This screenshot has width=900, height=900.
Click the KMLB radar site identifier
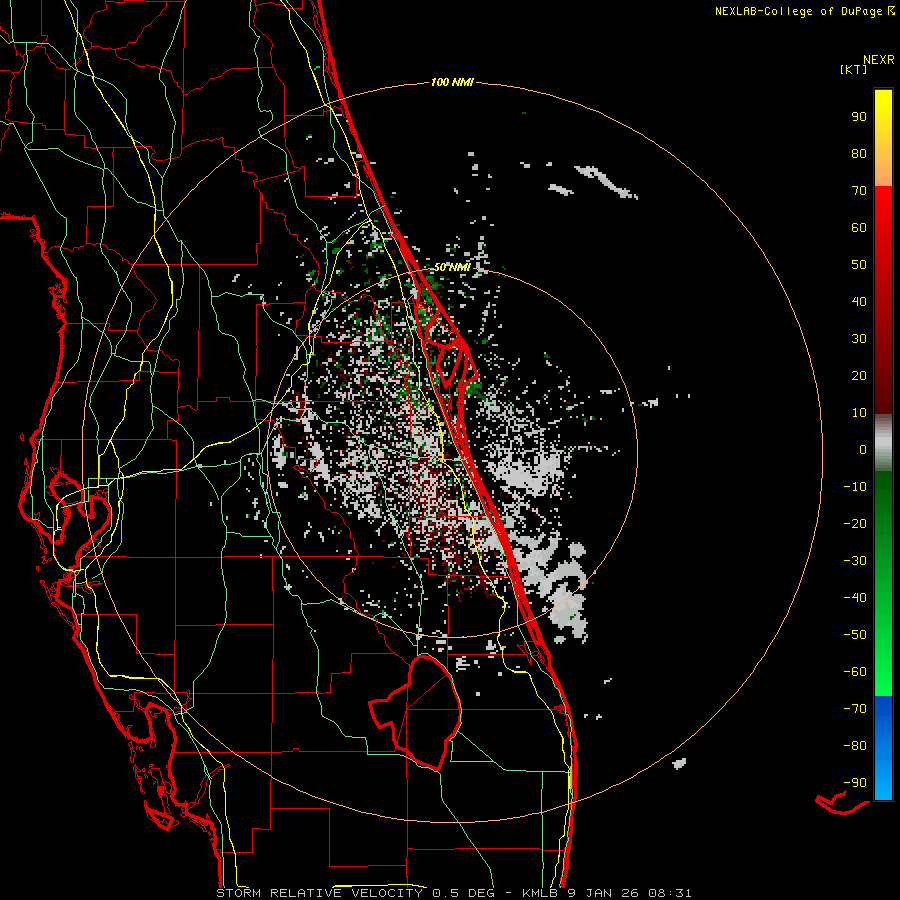point(540,893)
